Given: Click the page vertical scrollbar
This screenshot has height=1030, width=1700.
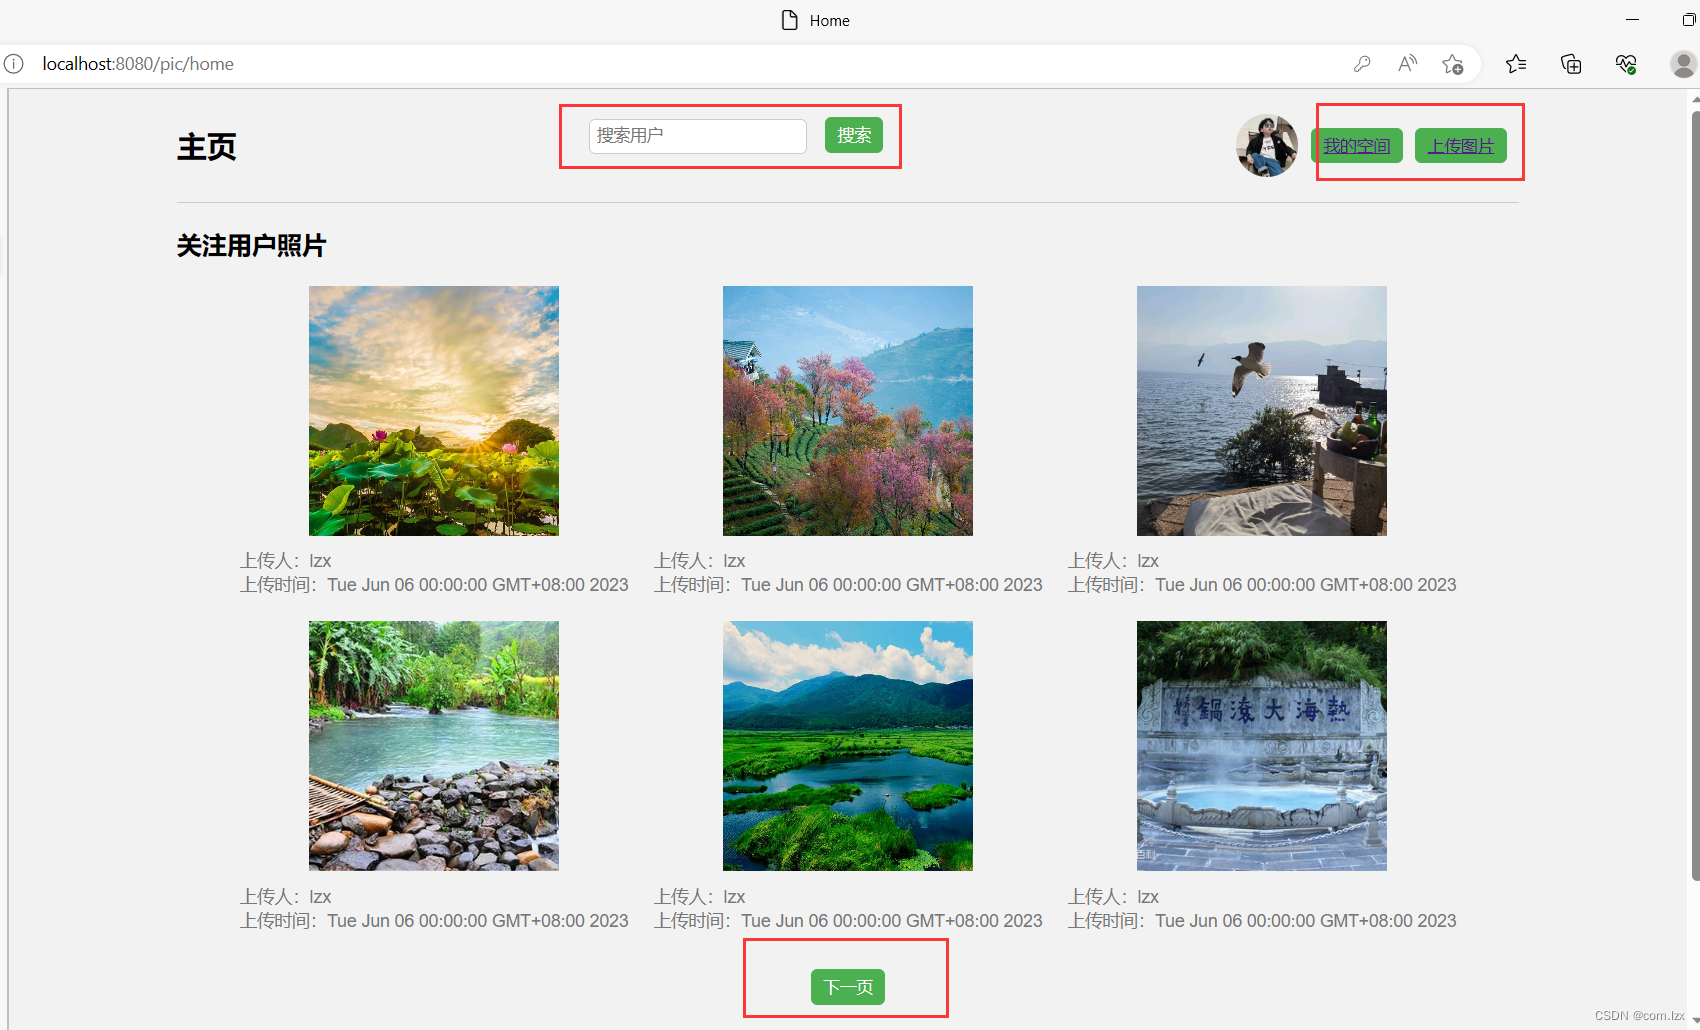Looking at the screenshot, I should click(x=1694, y=495).
